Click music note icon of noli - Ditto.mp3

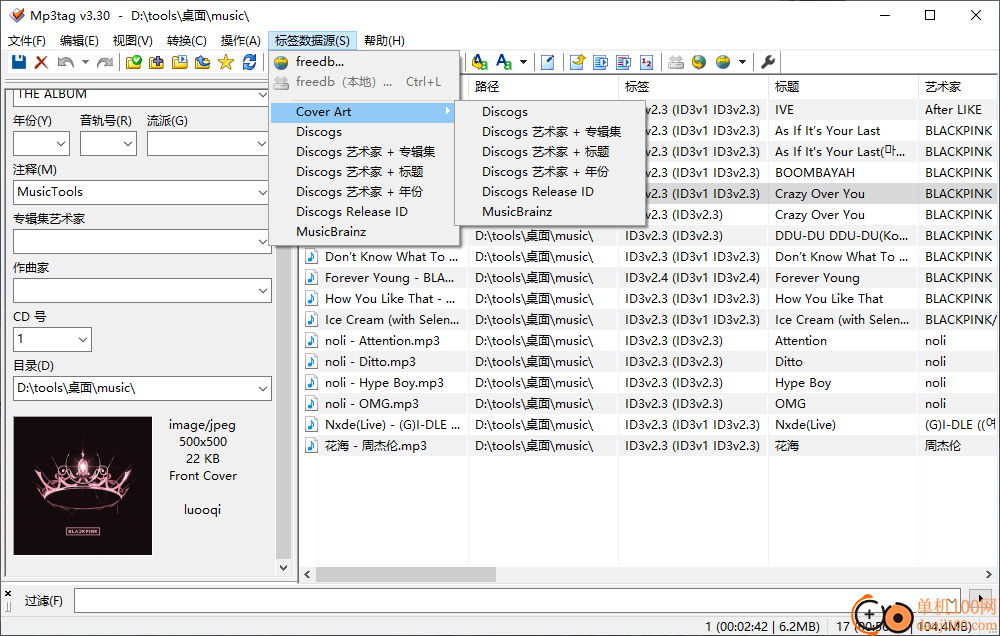point(311,361)
